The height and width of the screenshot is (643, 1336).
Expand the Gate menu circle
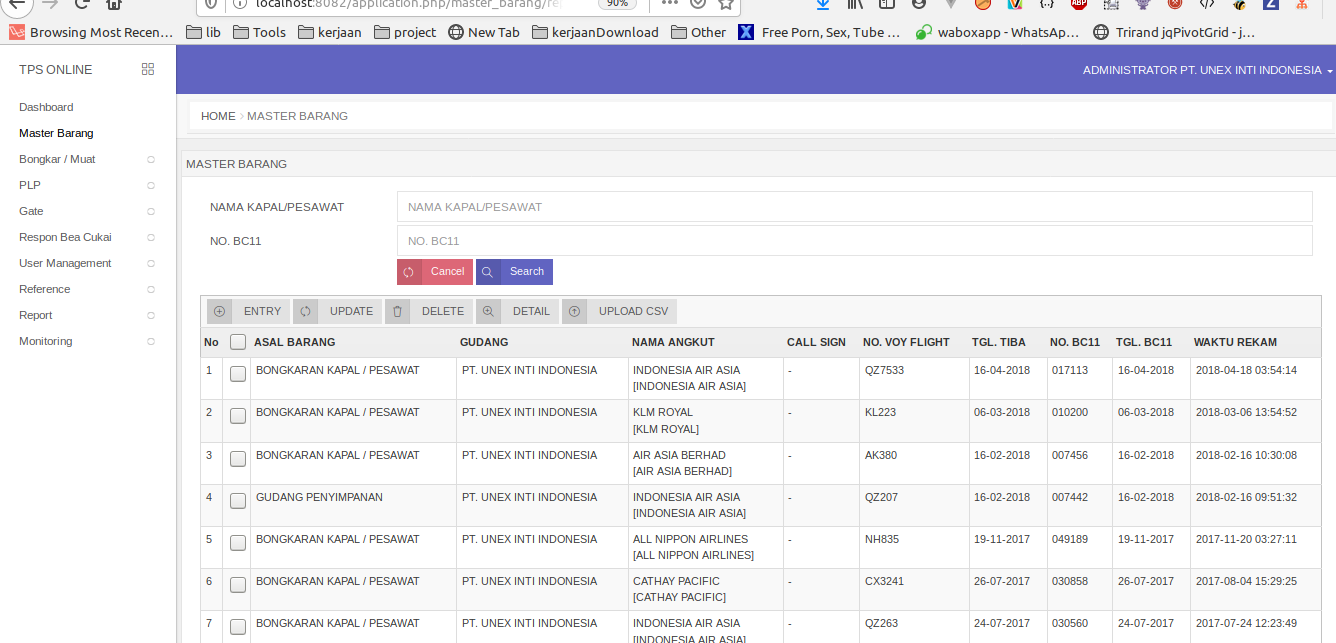click(x=151, y=211)
